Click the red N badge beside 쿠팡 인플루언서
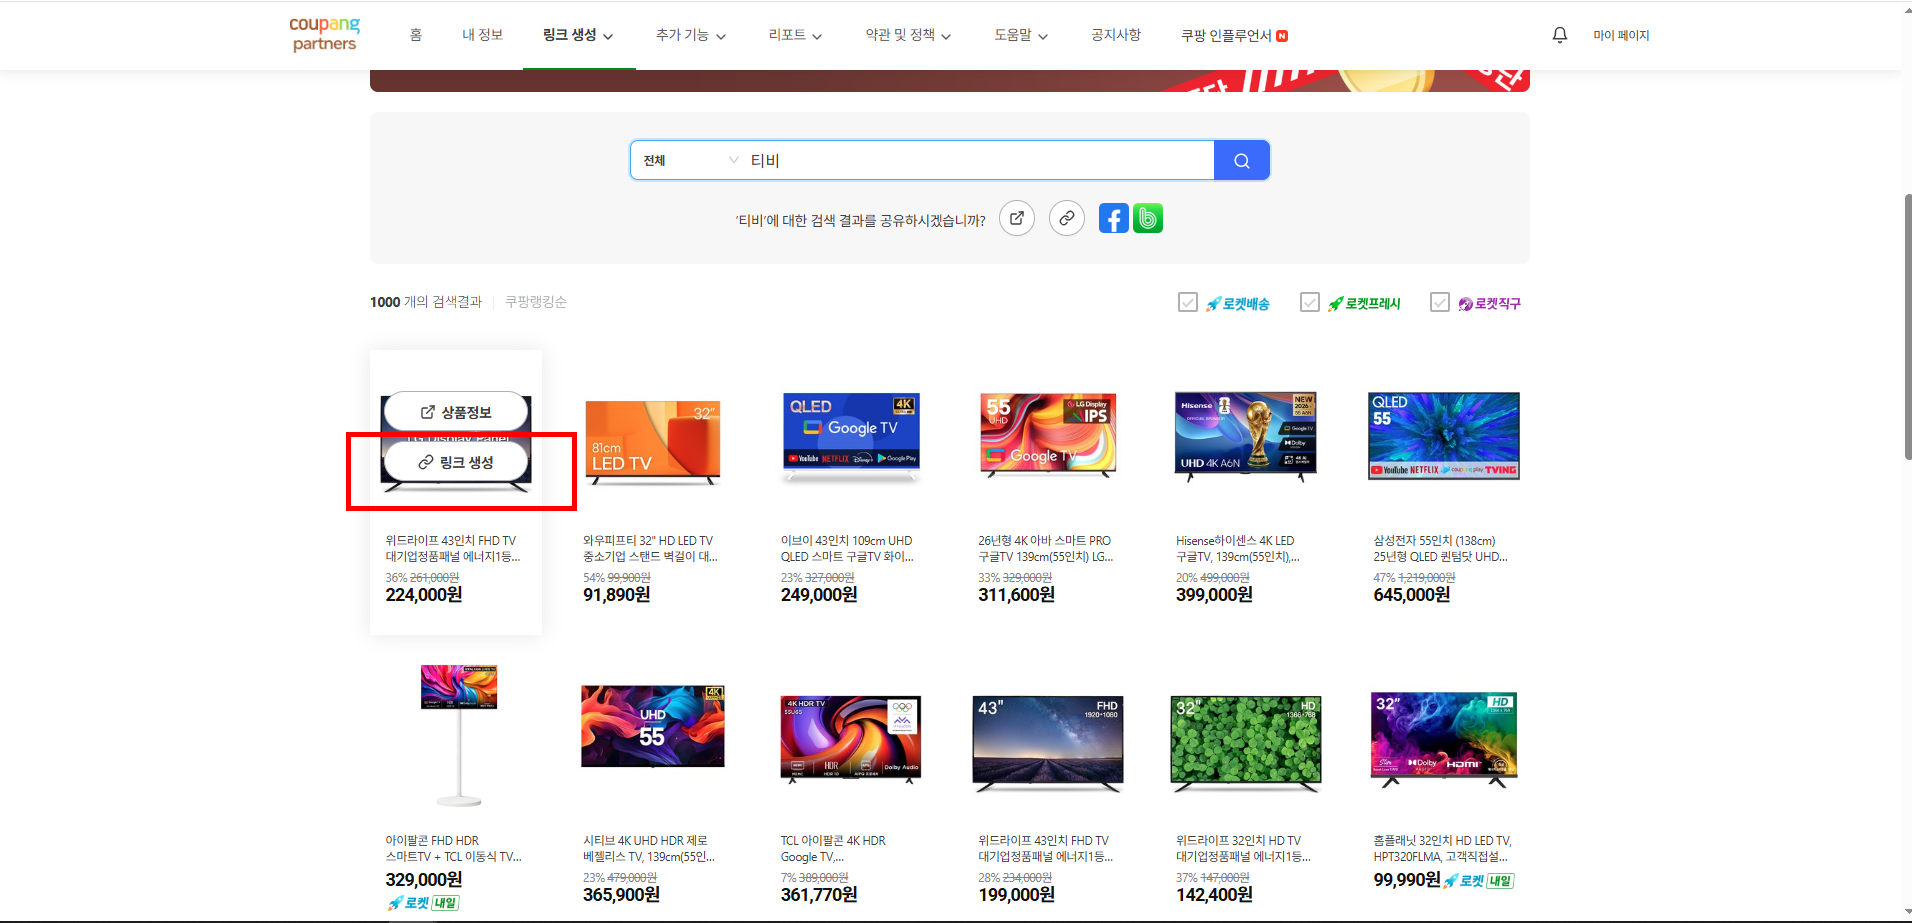This screenshot has height=923, width=1912. coord(1282,36)
